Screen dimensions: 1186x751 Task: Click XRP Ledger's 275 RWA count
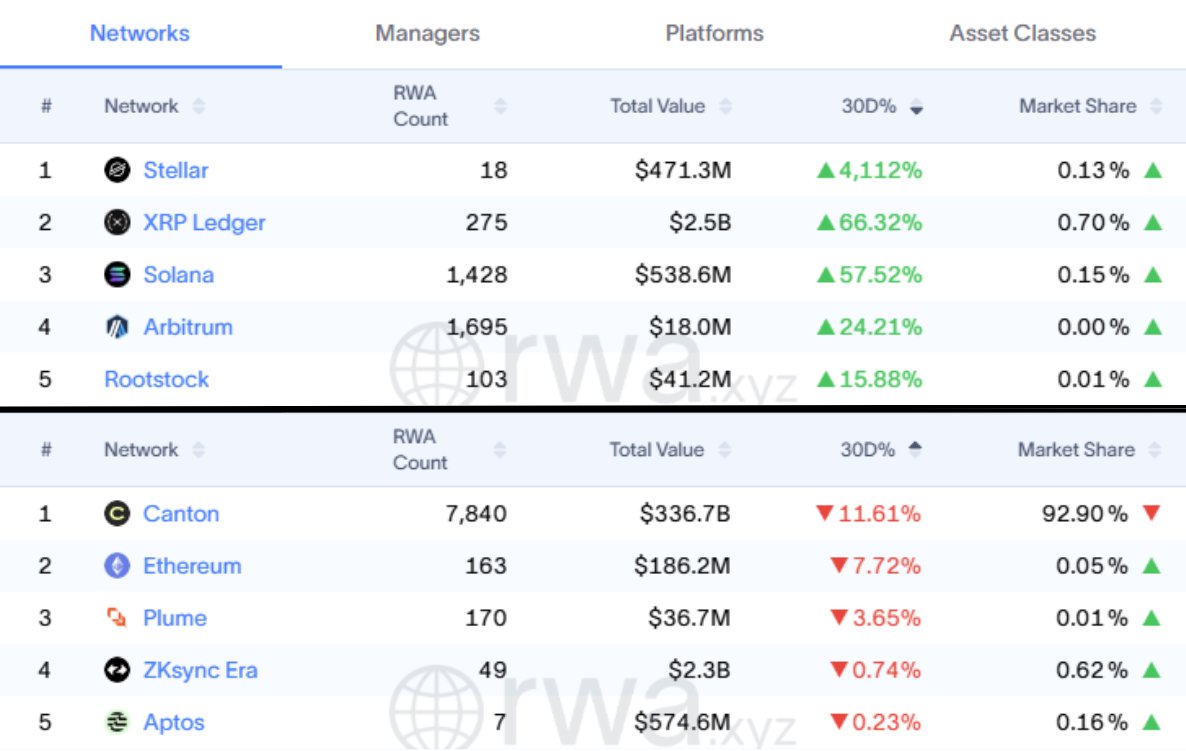point(486,222)
